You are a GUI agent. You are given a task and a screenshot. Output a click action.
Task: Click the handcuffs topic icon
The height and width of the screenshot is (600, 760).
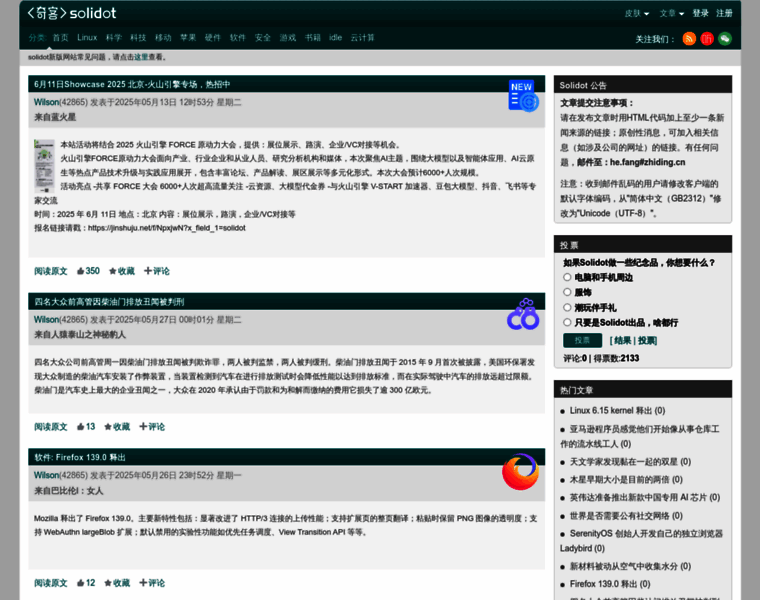(x=523, y=314)
